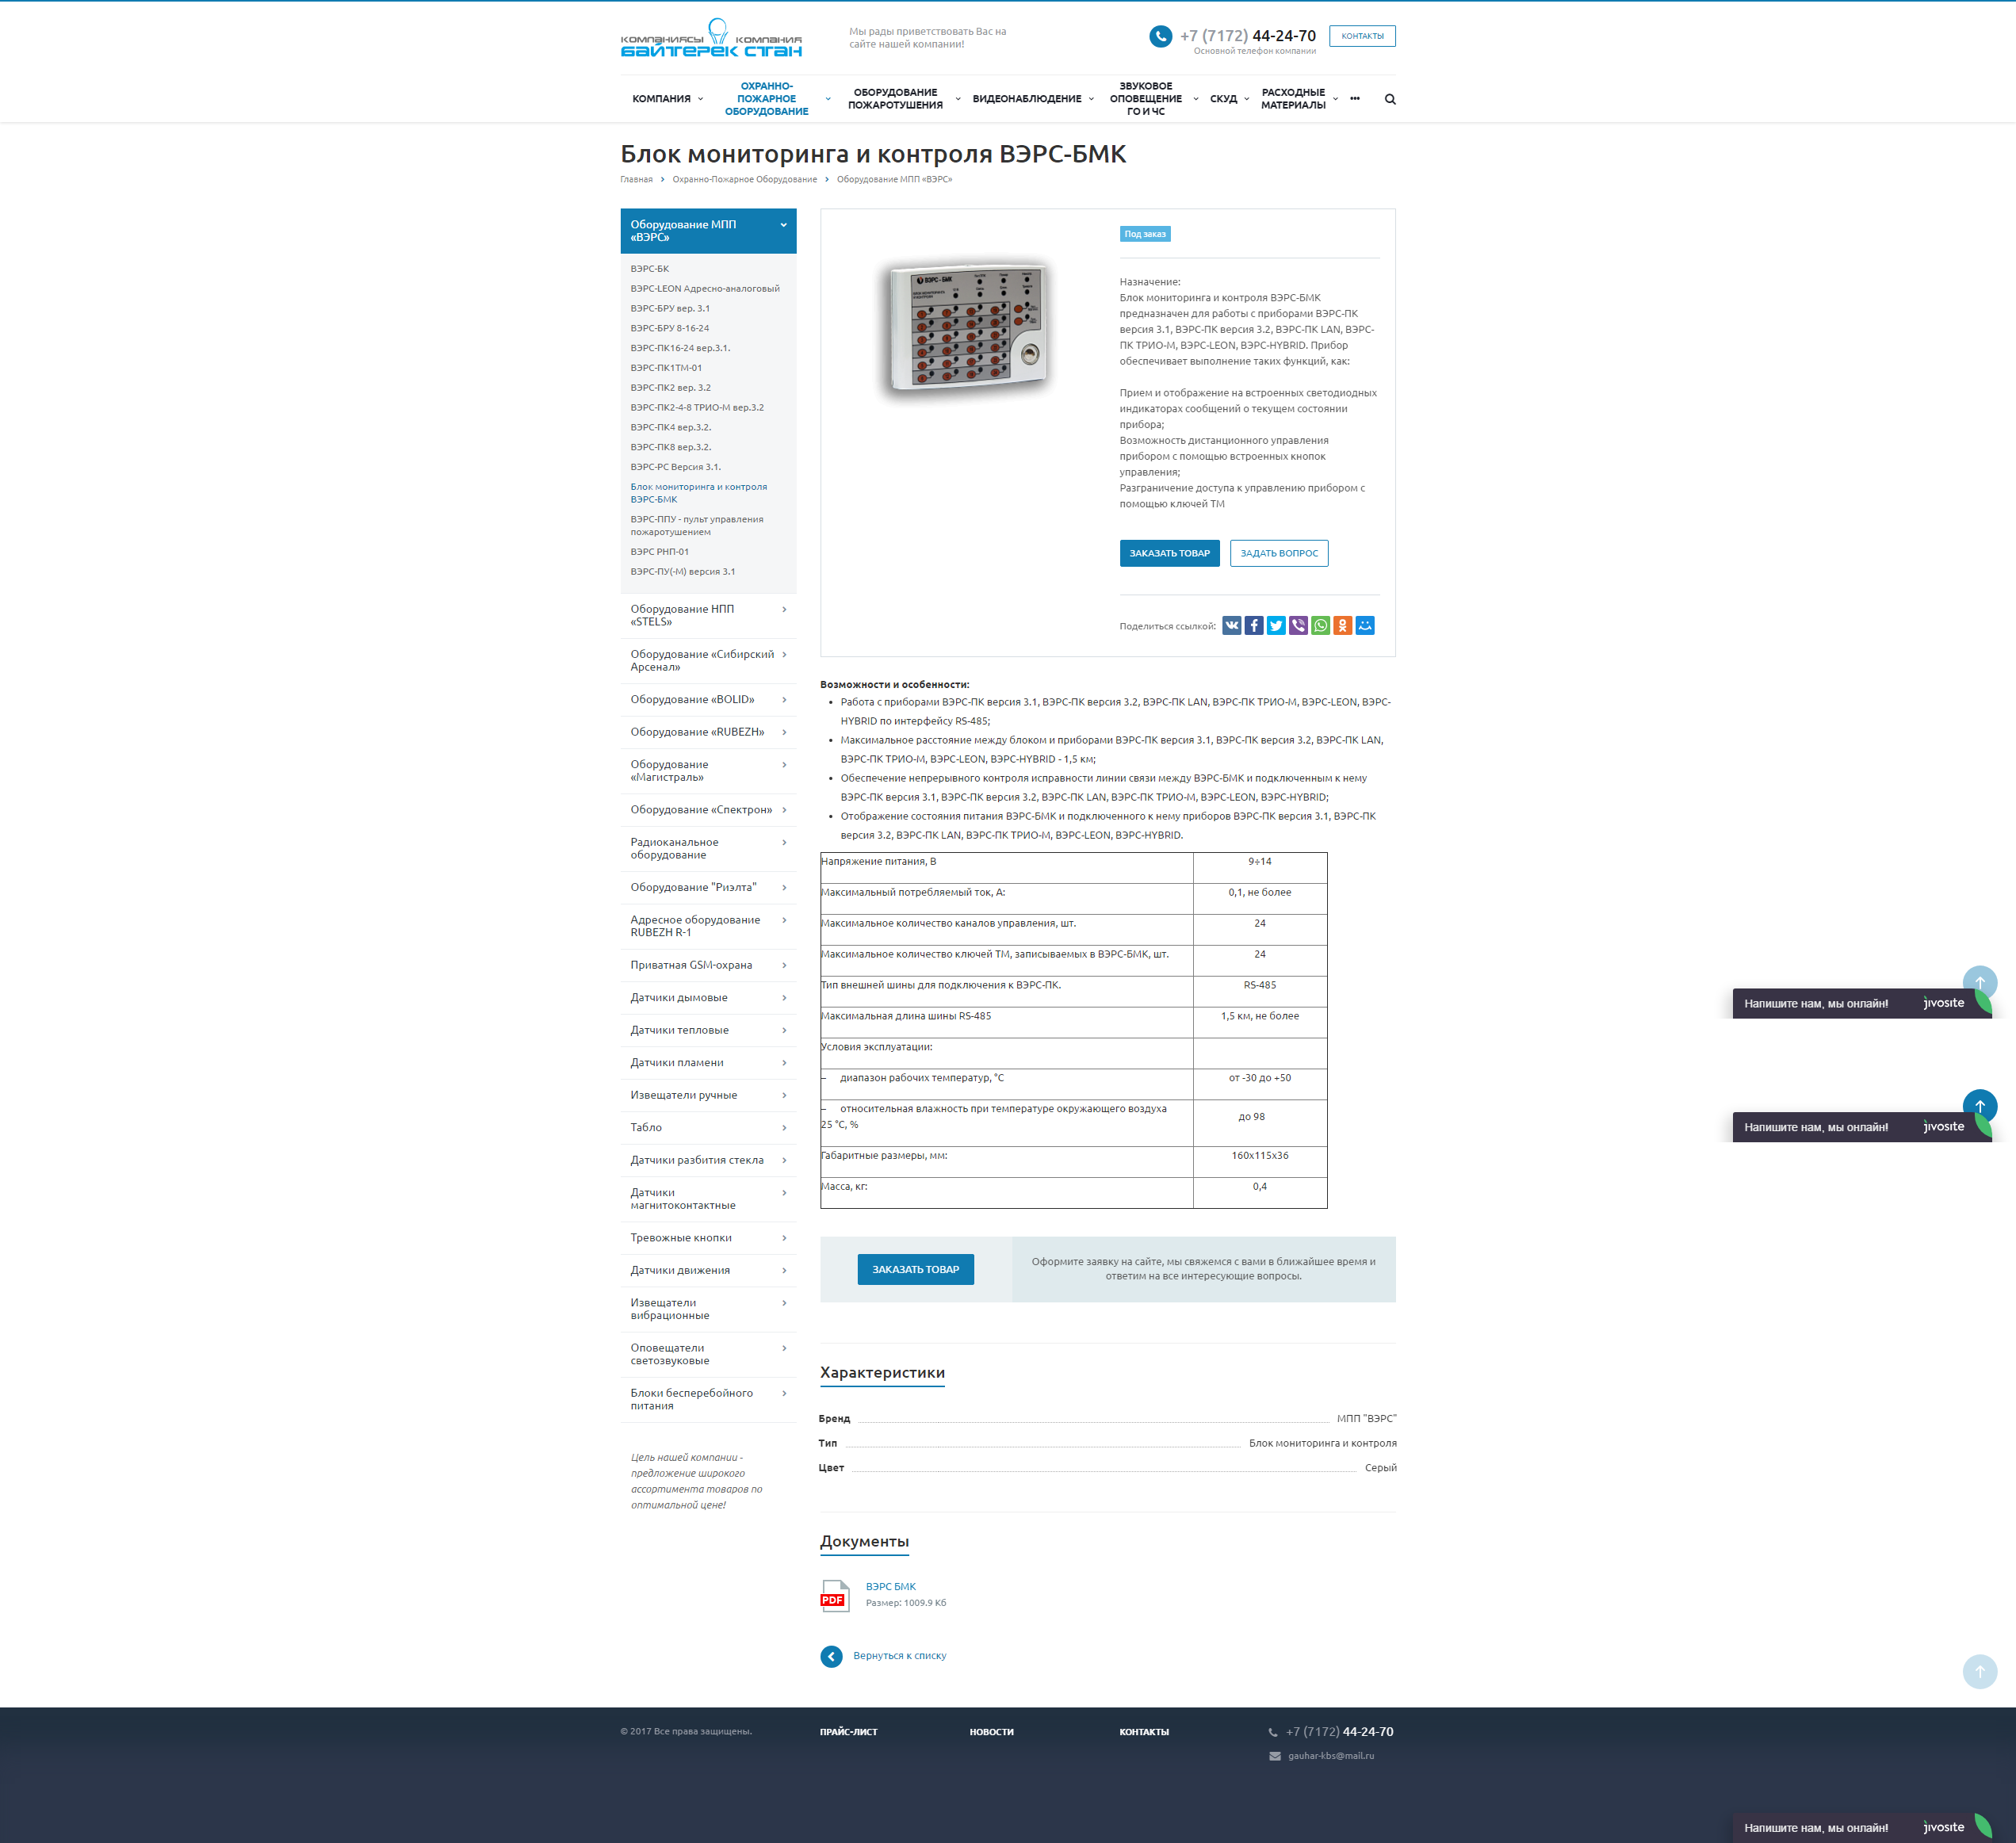This screenshot has height=1843, width=2016.
Task: Open Прайс-лист in footer
Action: 849,1732
